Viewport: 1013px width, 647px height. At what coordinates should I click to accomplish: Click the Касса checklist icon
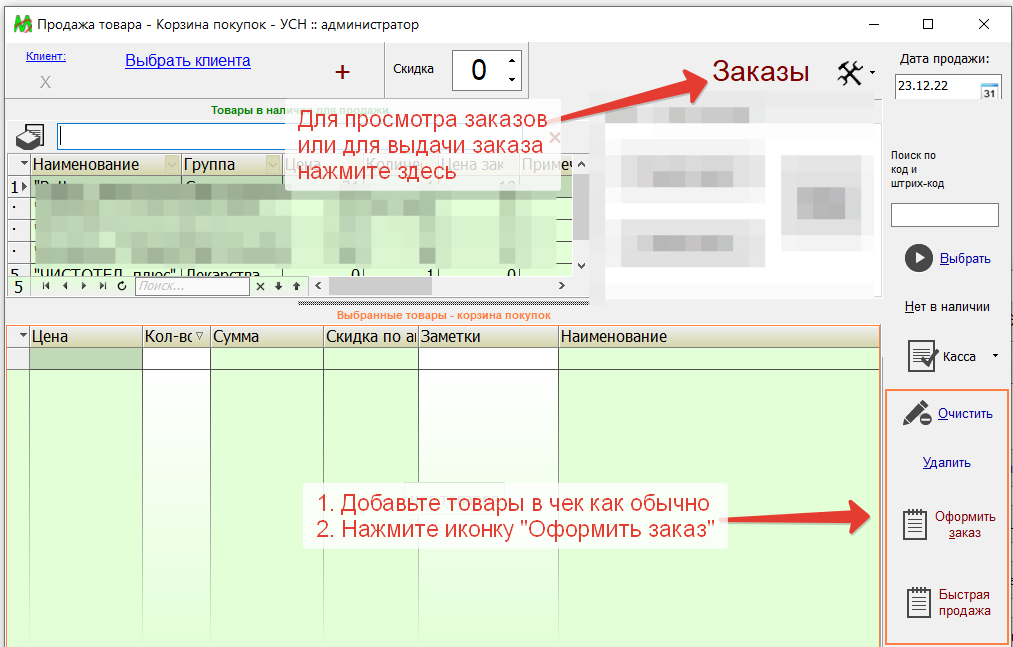click(x=923, y=356)
